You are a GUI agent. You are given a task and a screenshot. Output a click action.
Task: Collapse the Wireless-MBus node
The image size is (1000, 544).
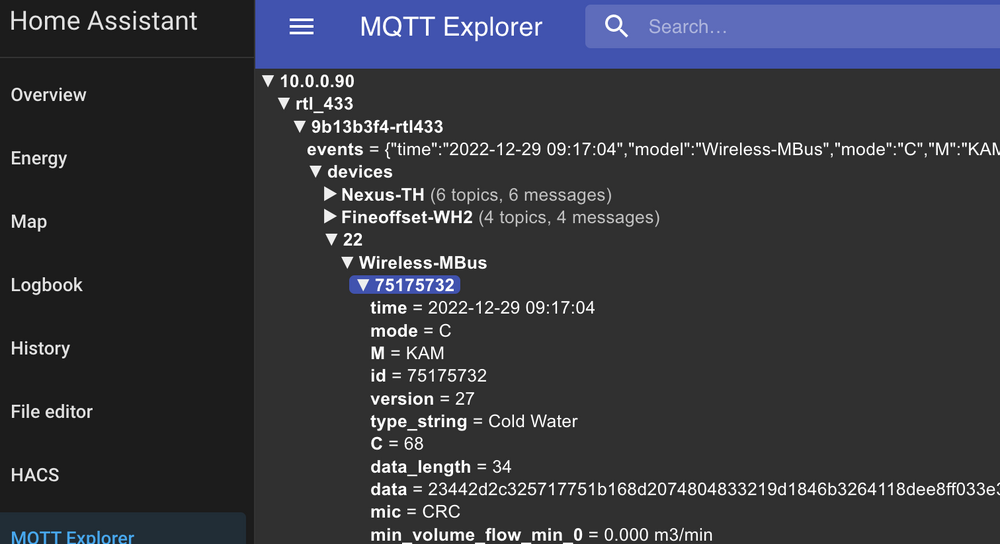348,263
